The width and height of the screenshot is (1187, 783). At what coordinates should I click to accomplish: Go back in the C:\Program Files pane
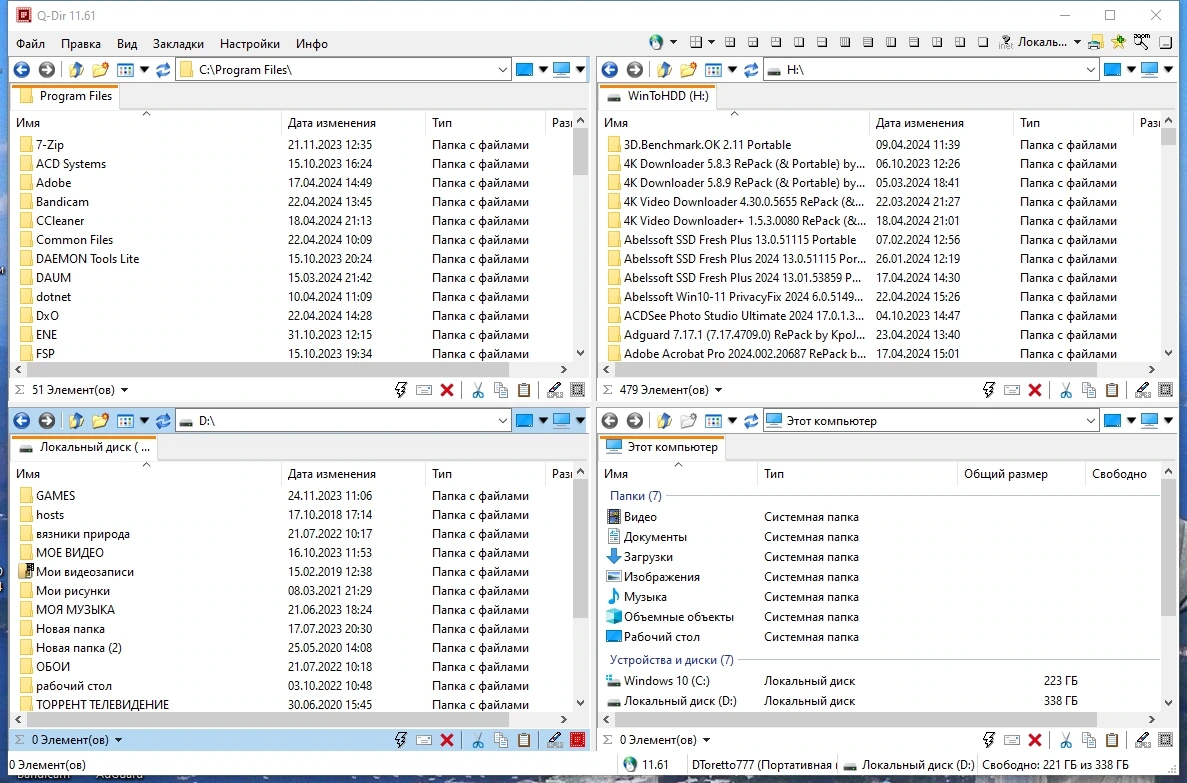pos(22,70)
